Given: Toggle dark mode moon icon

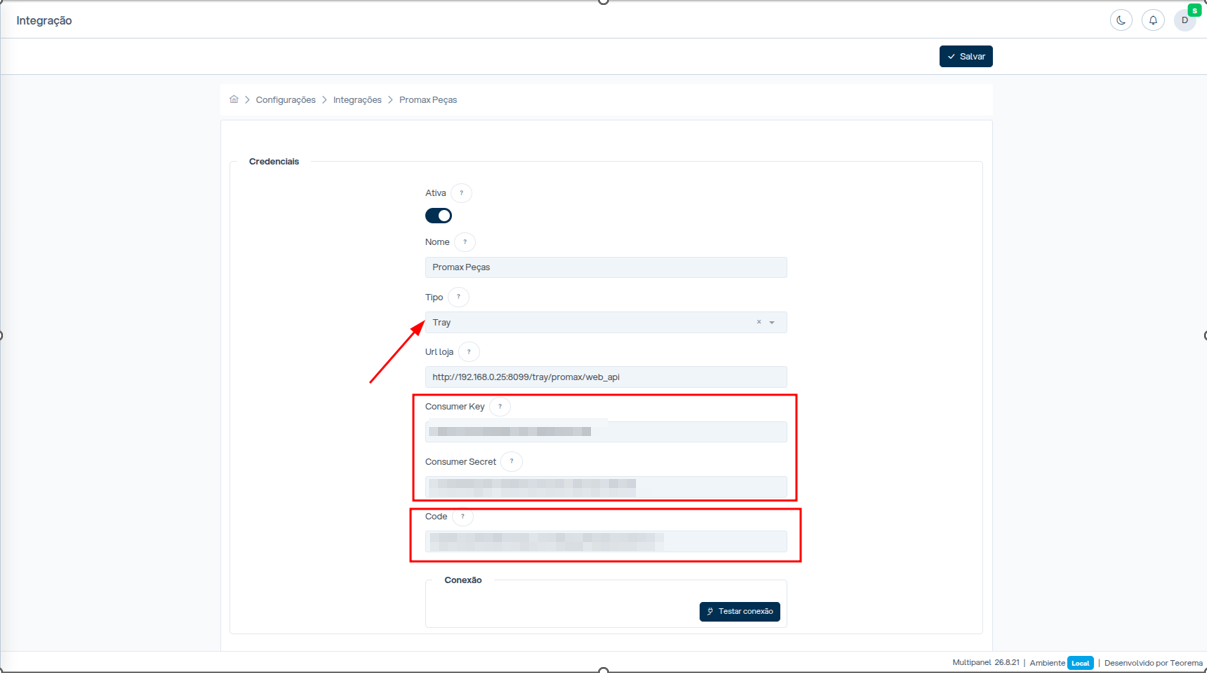Looking at the screenshot, I should (x=1121, y=20).
